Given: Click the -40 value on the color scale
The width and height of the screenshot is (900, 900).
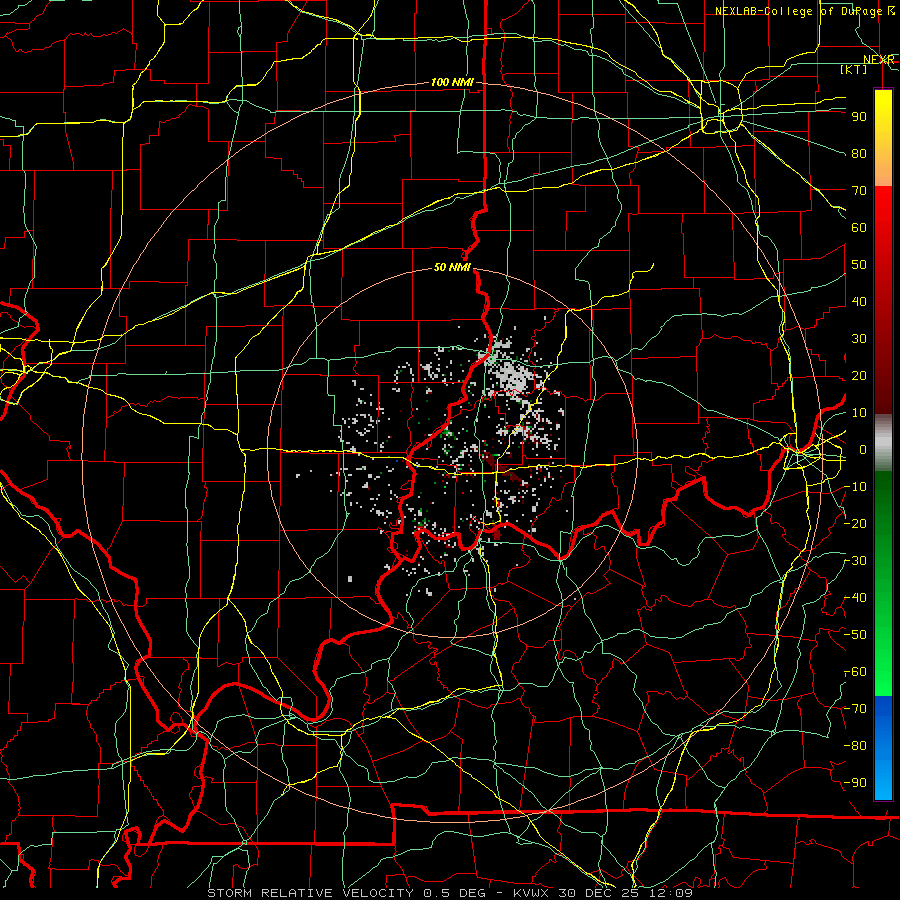Looking at the screenshot, I should (855, 598).
